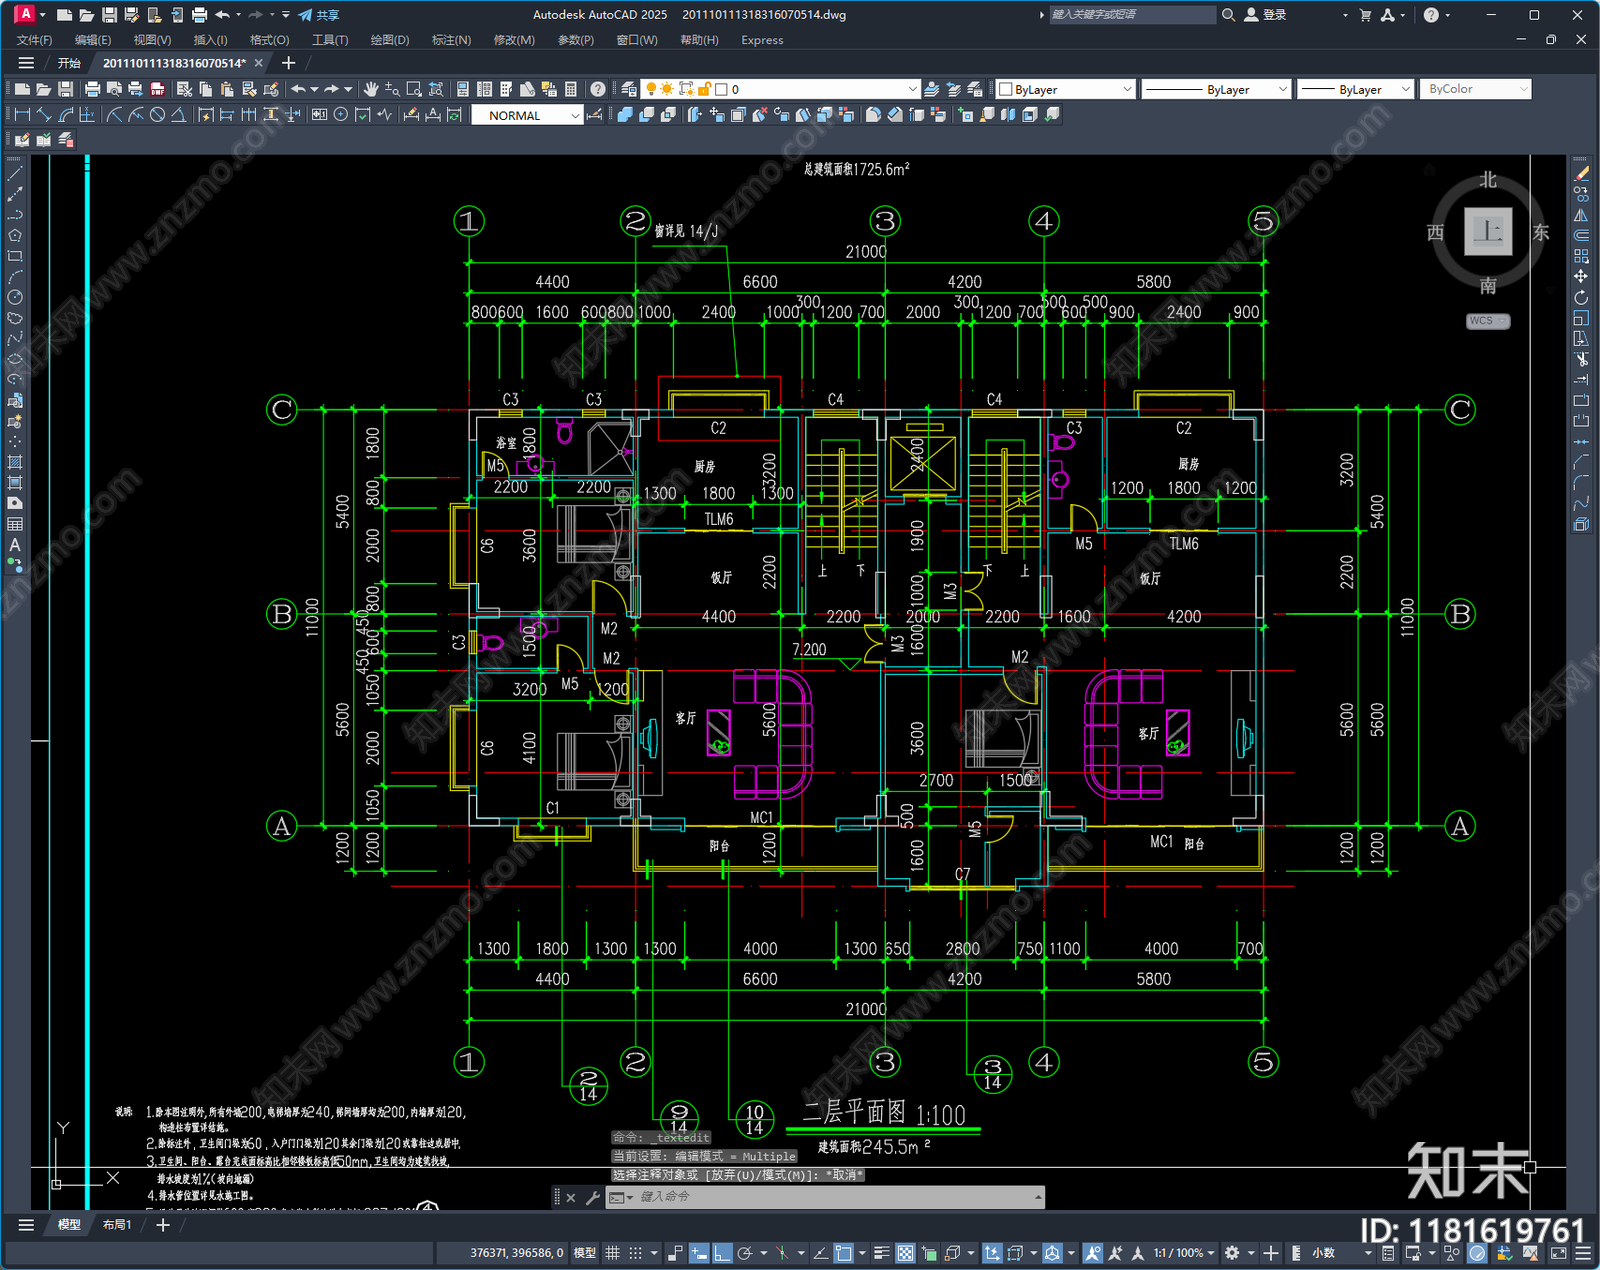Select the Linear dimension tool
This screenshot has width=1600, height=1270.
point(22,115)
